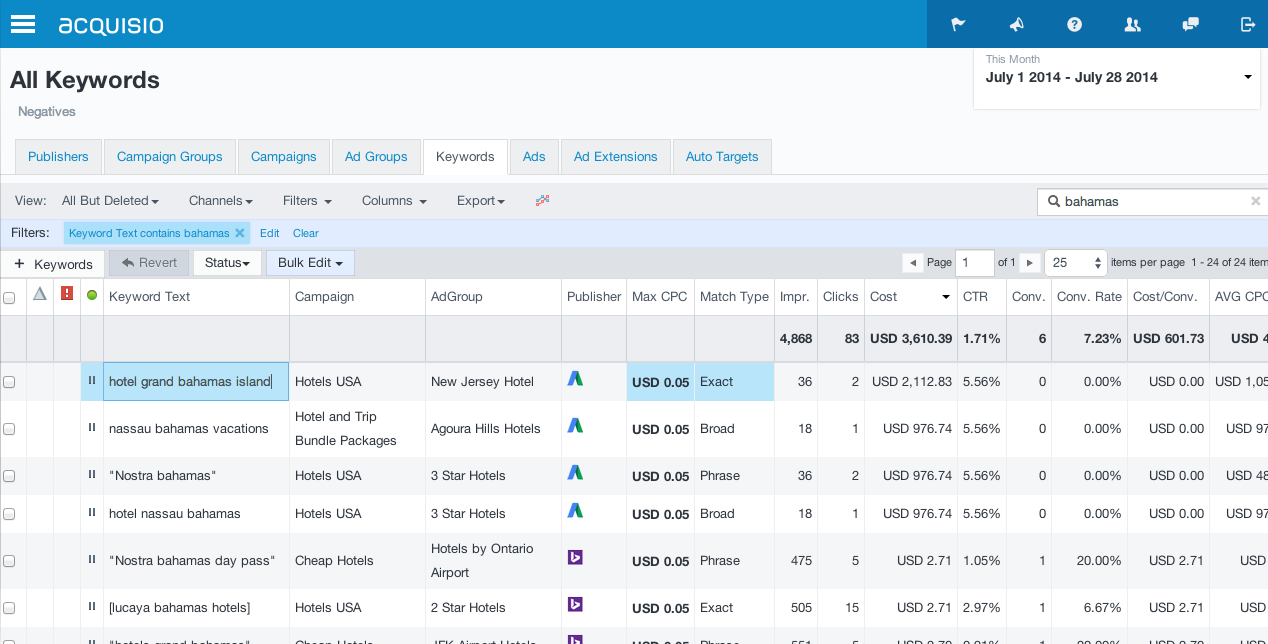Image resolution: width=1268 pixels, height=644 pixels.
Task: Click pause icon for "Nostra bahamas day pass"
Action: pyautogui.click(x=92, y=560)
